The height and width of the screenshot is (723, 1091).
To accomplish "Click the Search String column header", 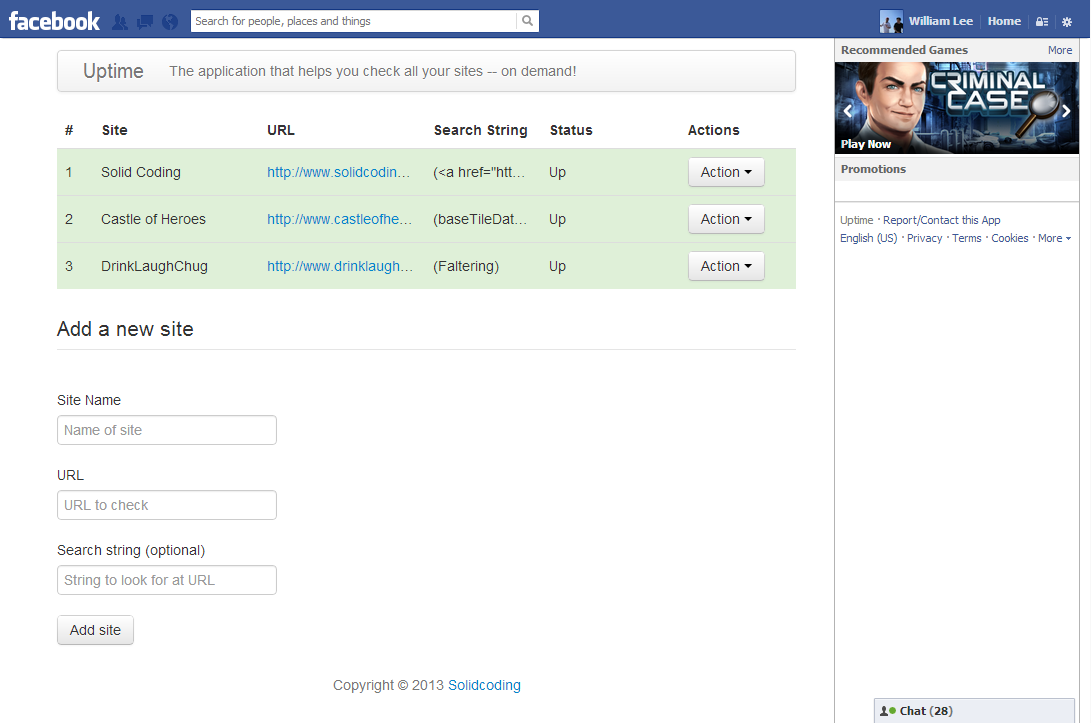I will click(x=481, y=130).
